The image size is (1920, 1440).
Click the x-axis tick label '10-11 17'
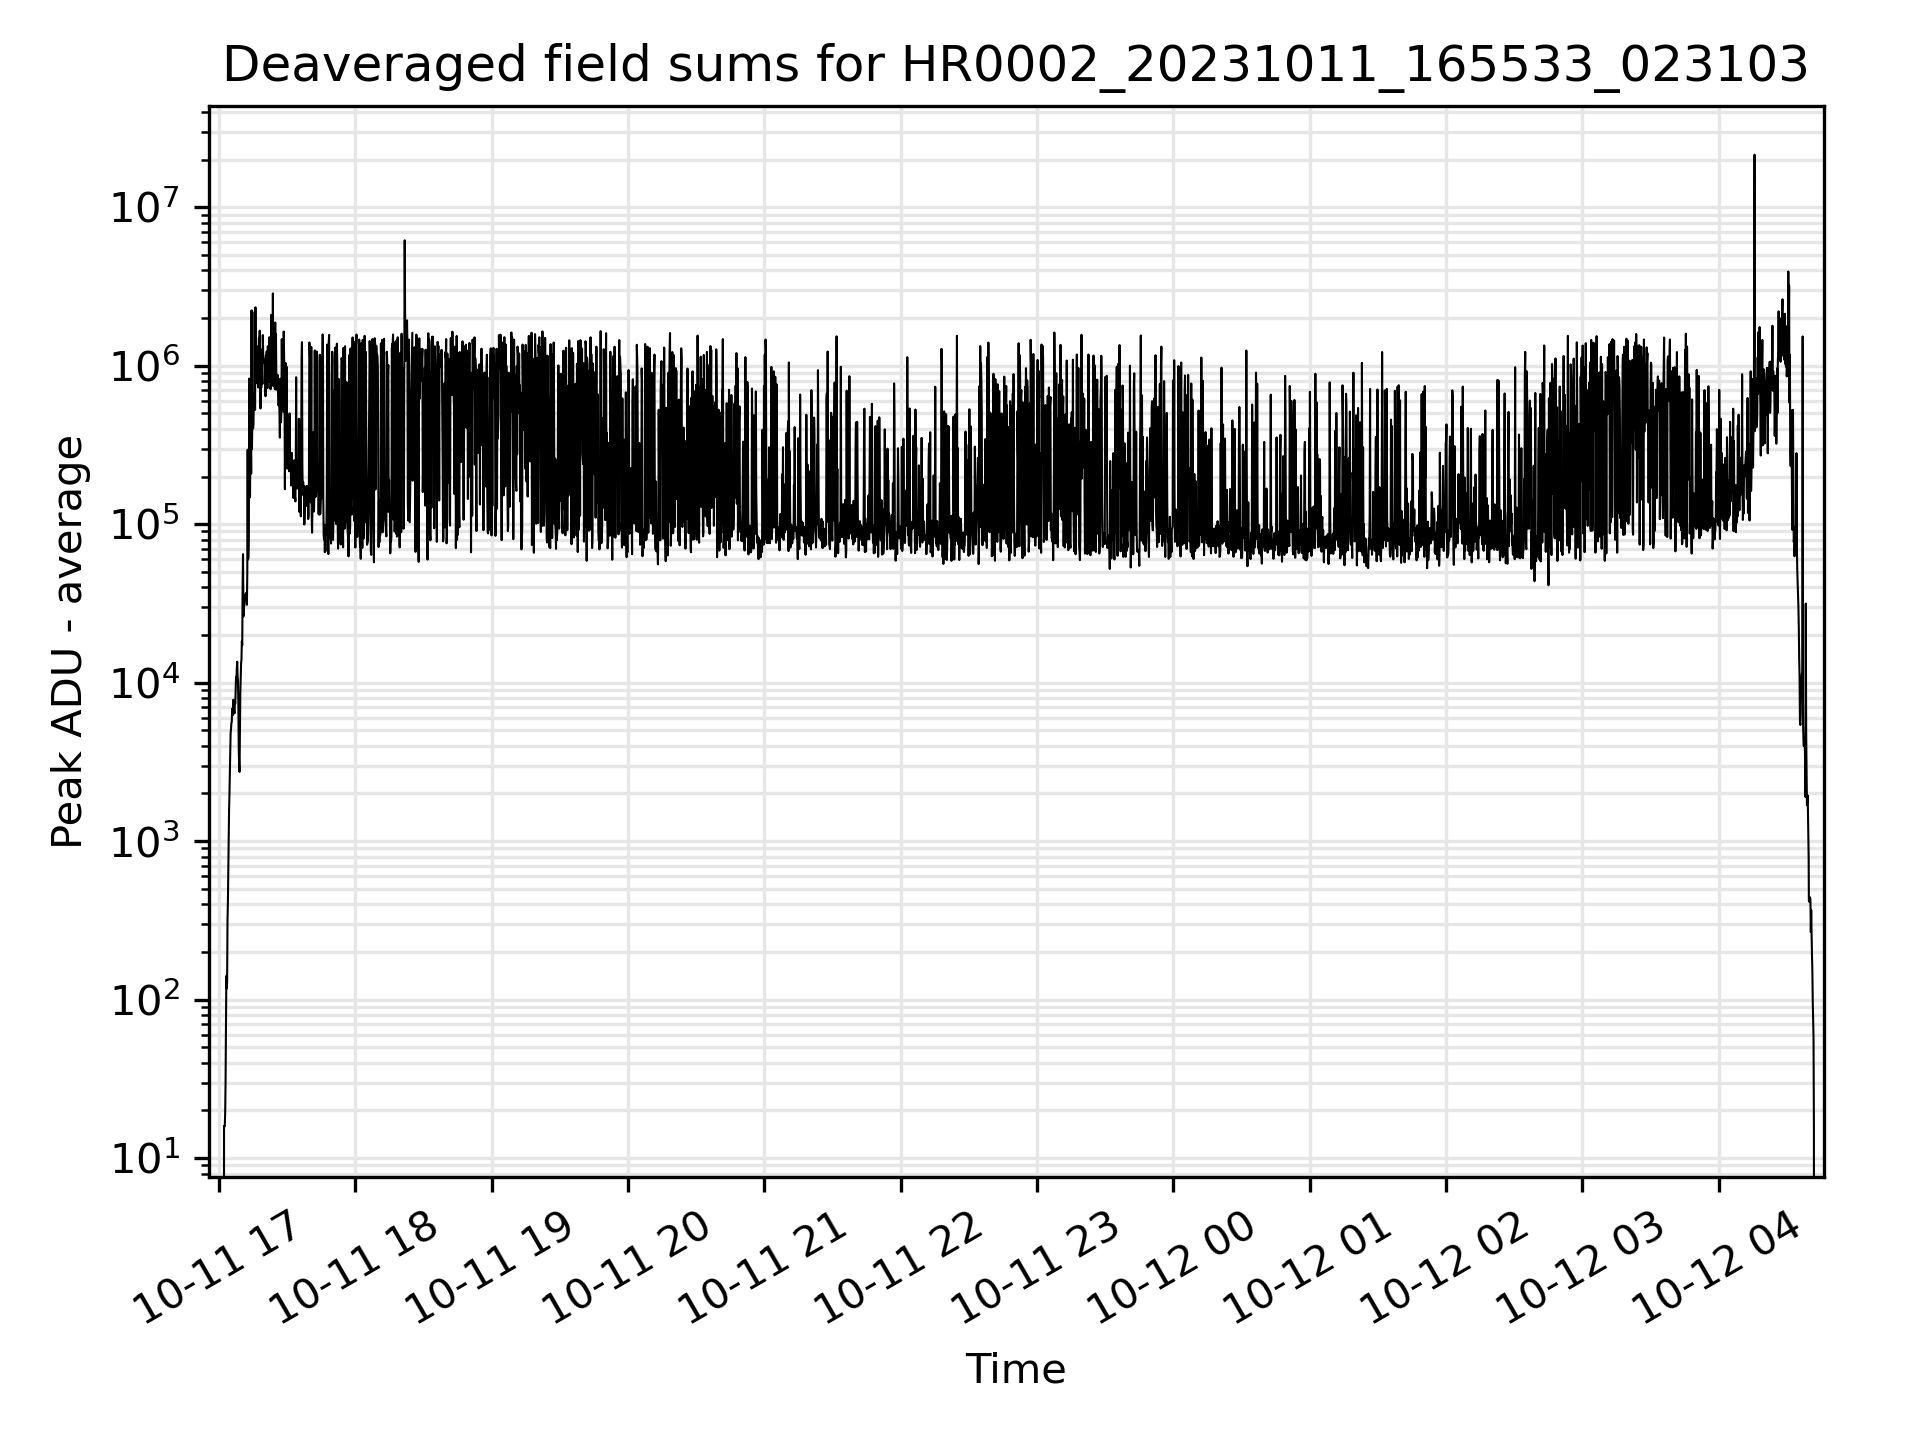pyautogui.click(x=218, y=1266)
